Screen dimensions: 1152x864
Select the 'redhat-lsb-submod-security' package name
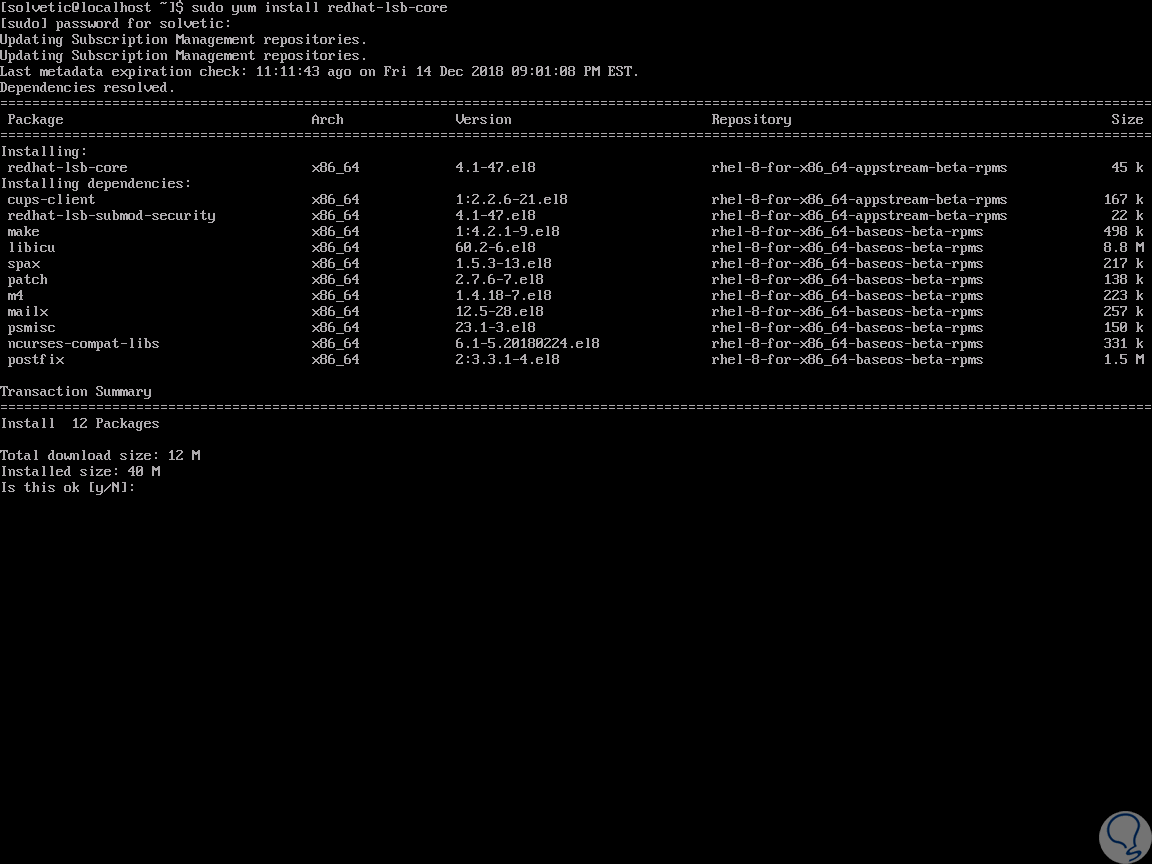pos(112,216)
